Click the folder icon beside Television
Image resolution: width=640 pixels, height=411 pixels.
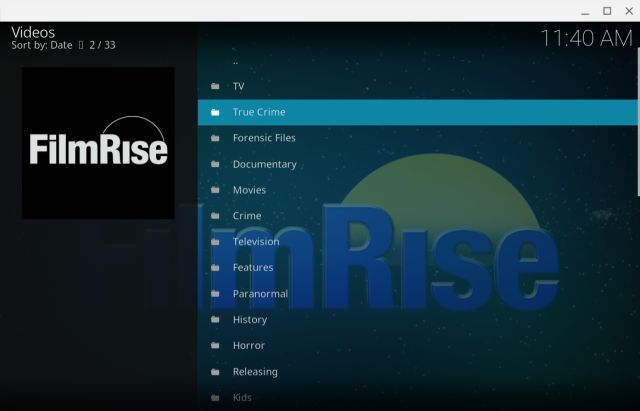215,242
